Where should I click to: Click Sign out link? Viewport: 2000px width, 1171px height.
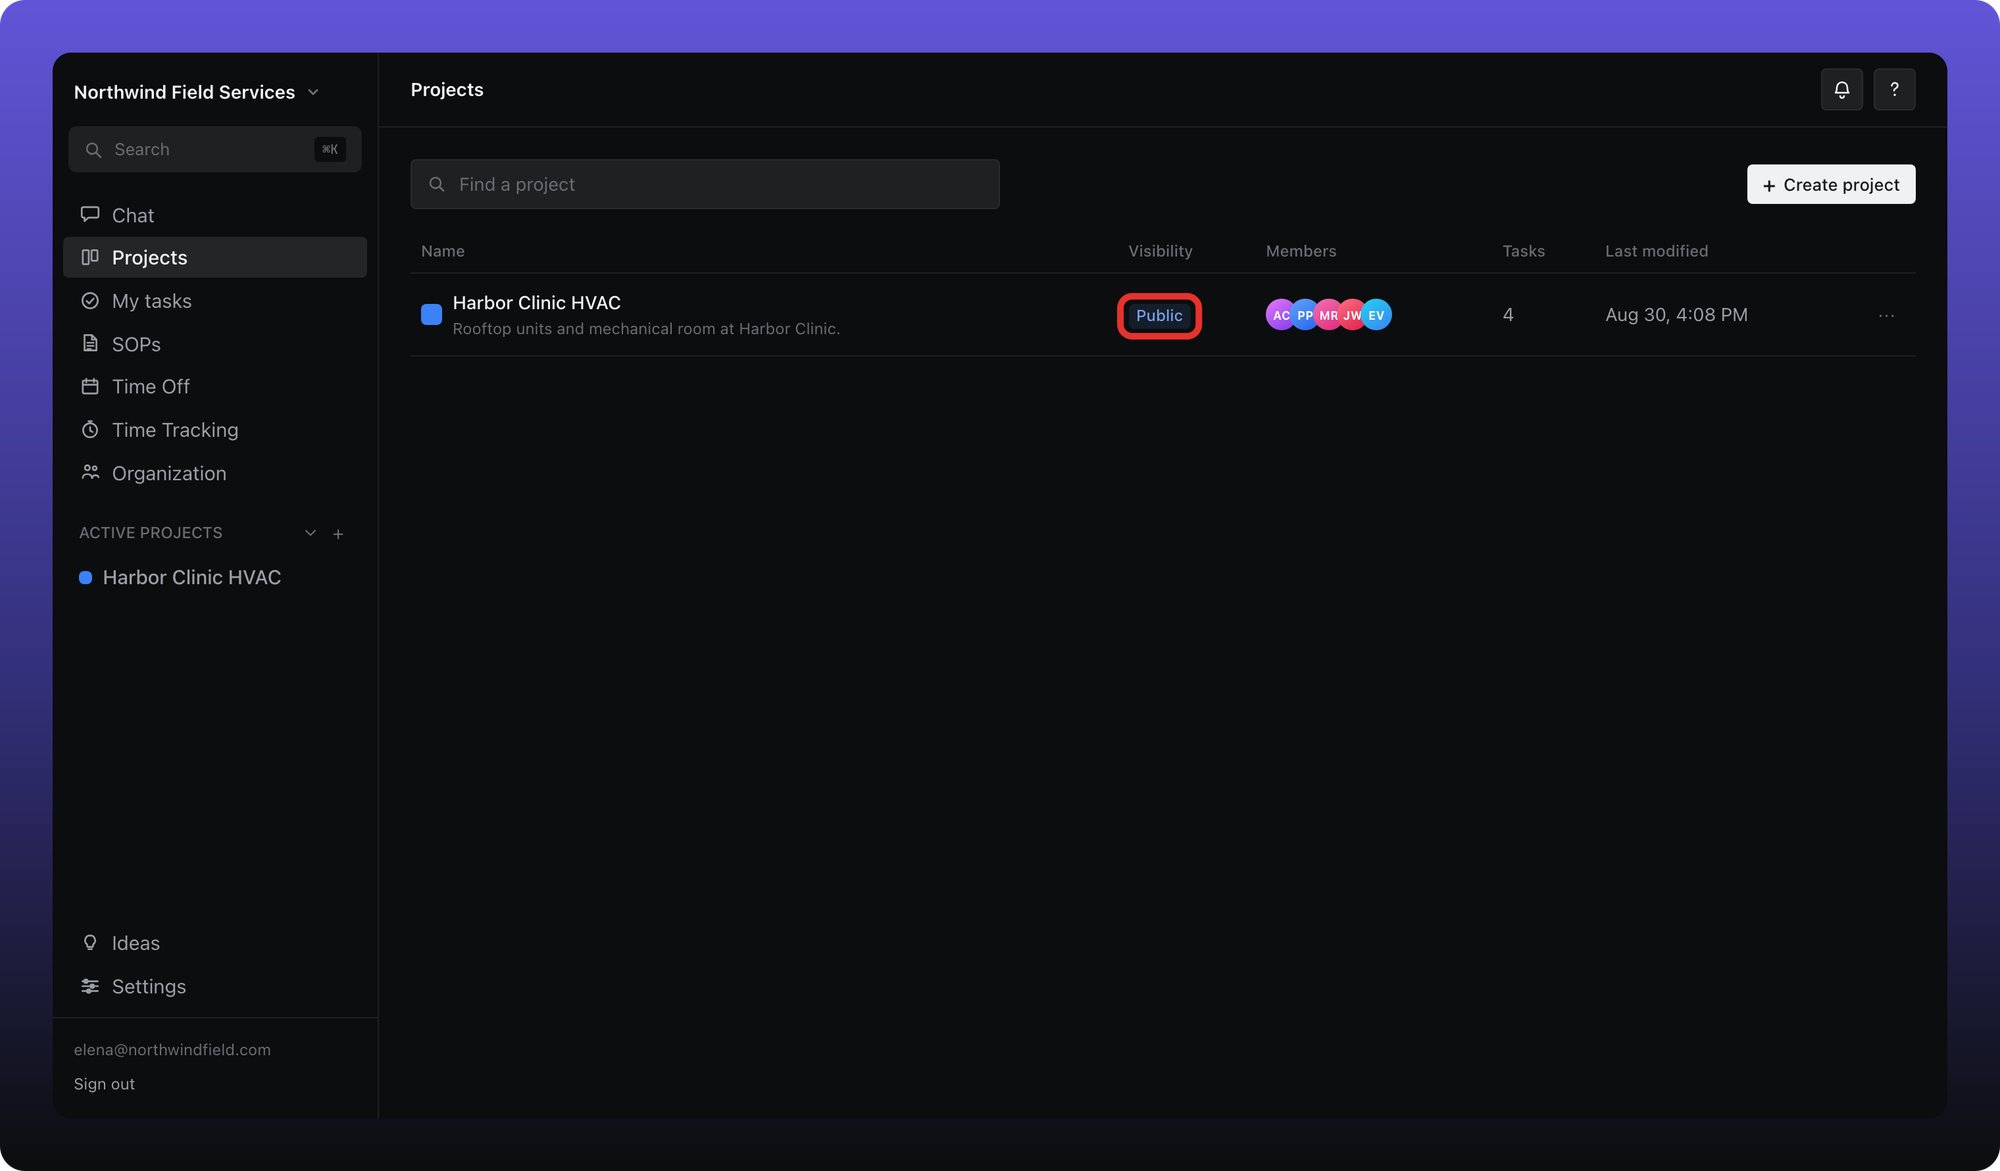[104, 1084]
